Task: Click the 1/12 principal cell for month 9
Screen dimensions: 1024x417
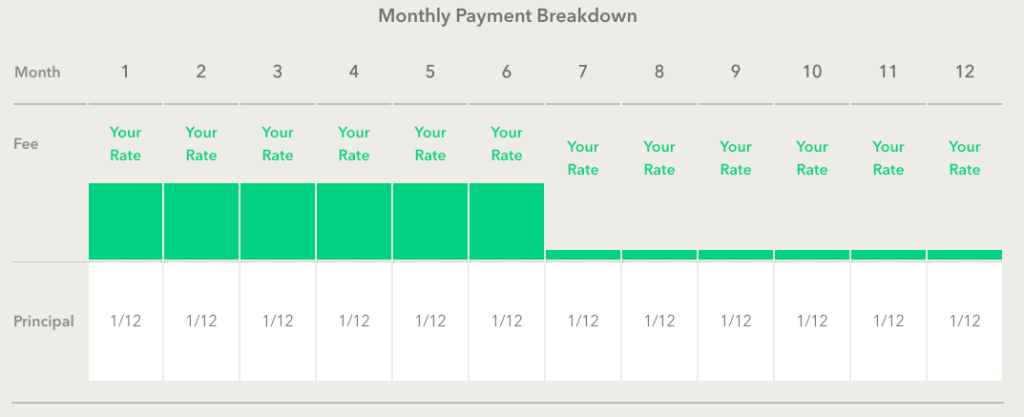Action: (735, 321)
